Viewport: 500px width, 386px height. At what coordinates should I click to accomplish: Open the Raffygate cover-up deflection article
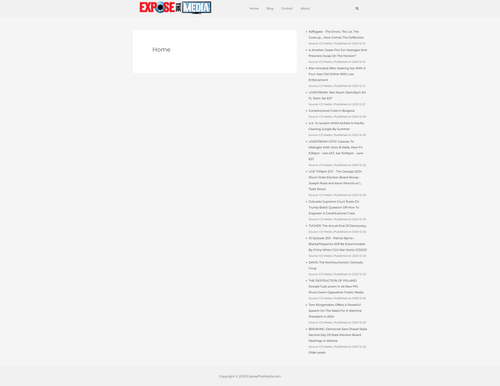pyautogui.click(x=336, y=35)
